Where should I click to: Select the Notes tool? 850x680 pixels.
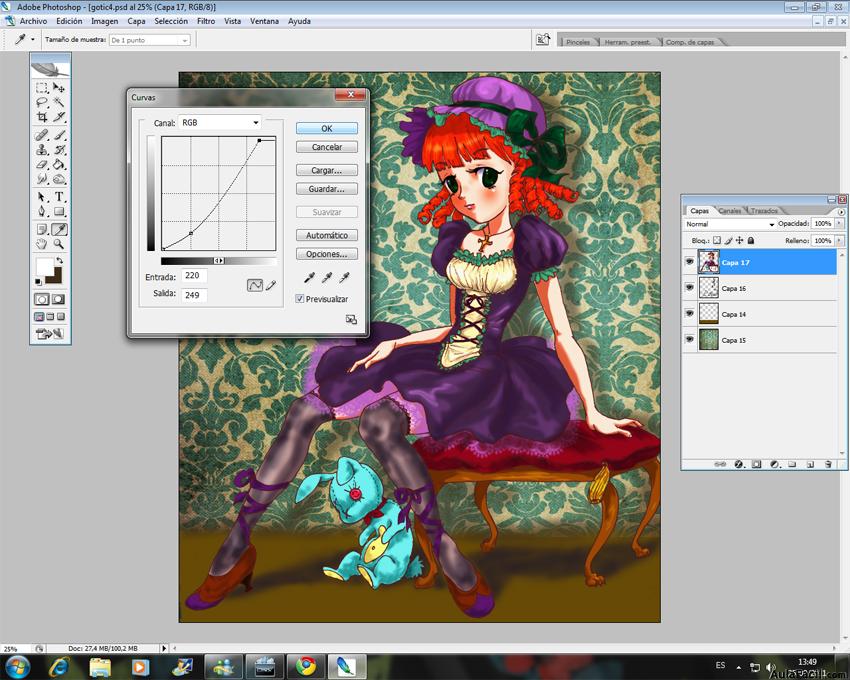coord(42,229)
